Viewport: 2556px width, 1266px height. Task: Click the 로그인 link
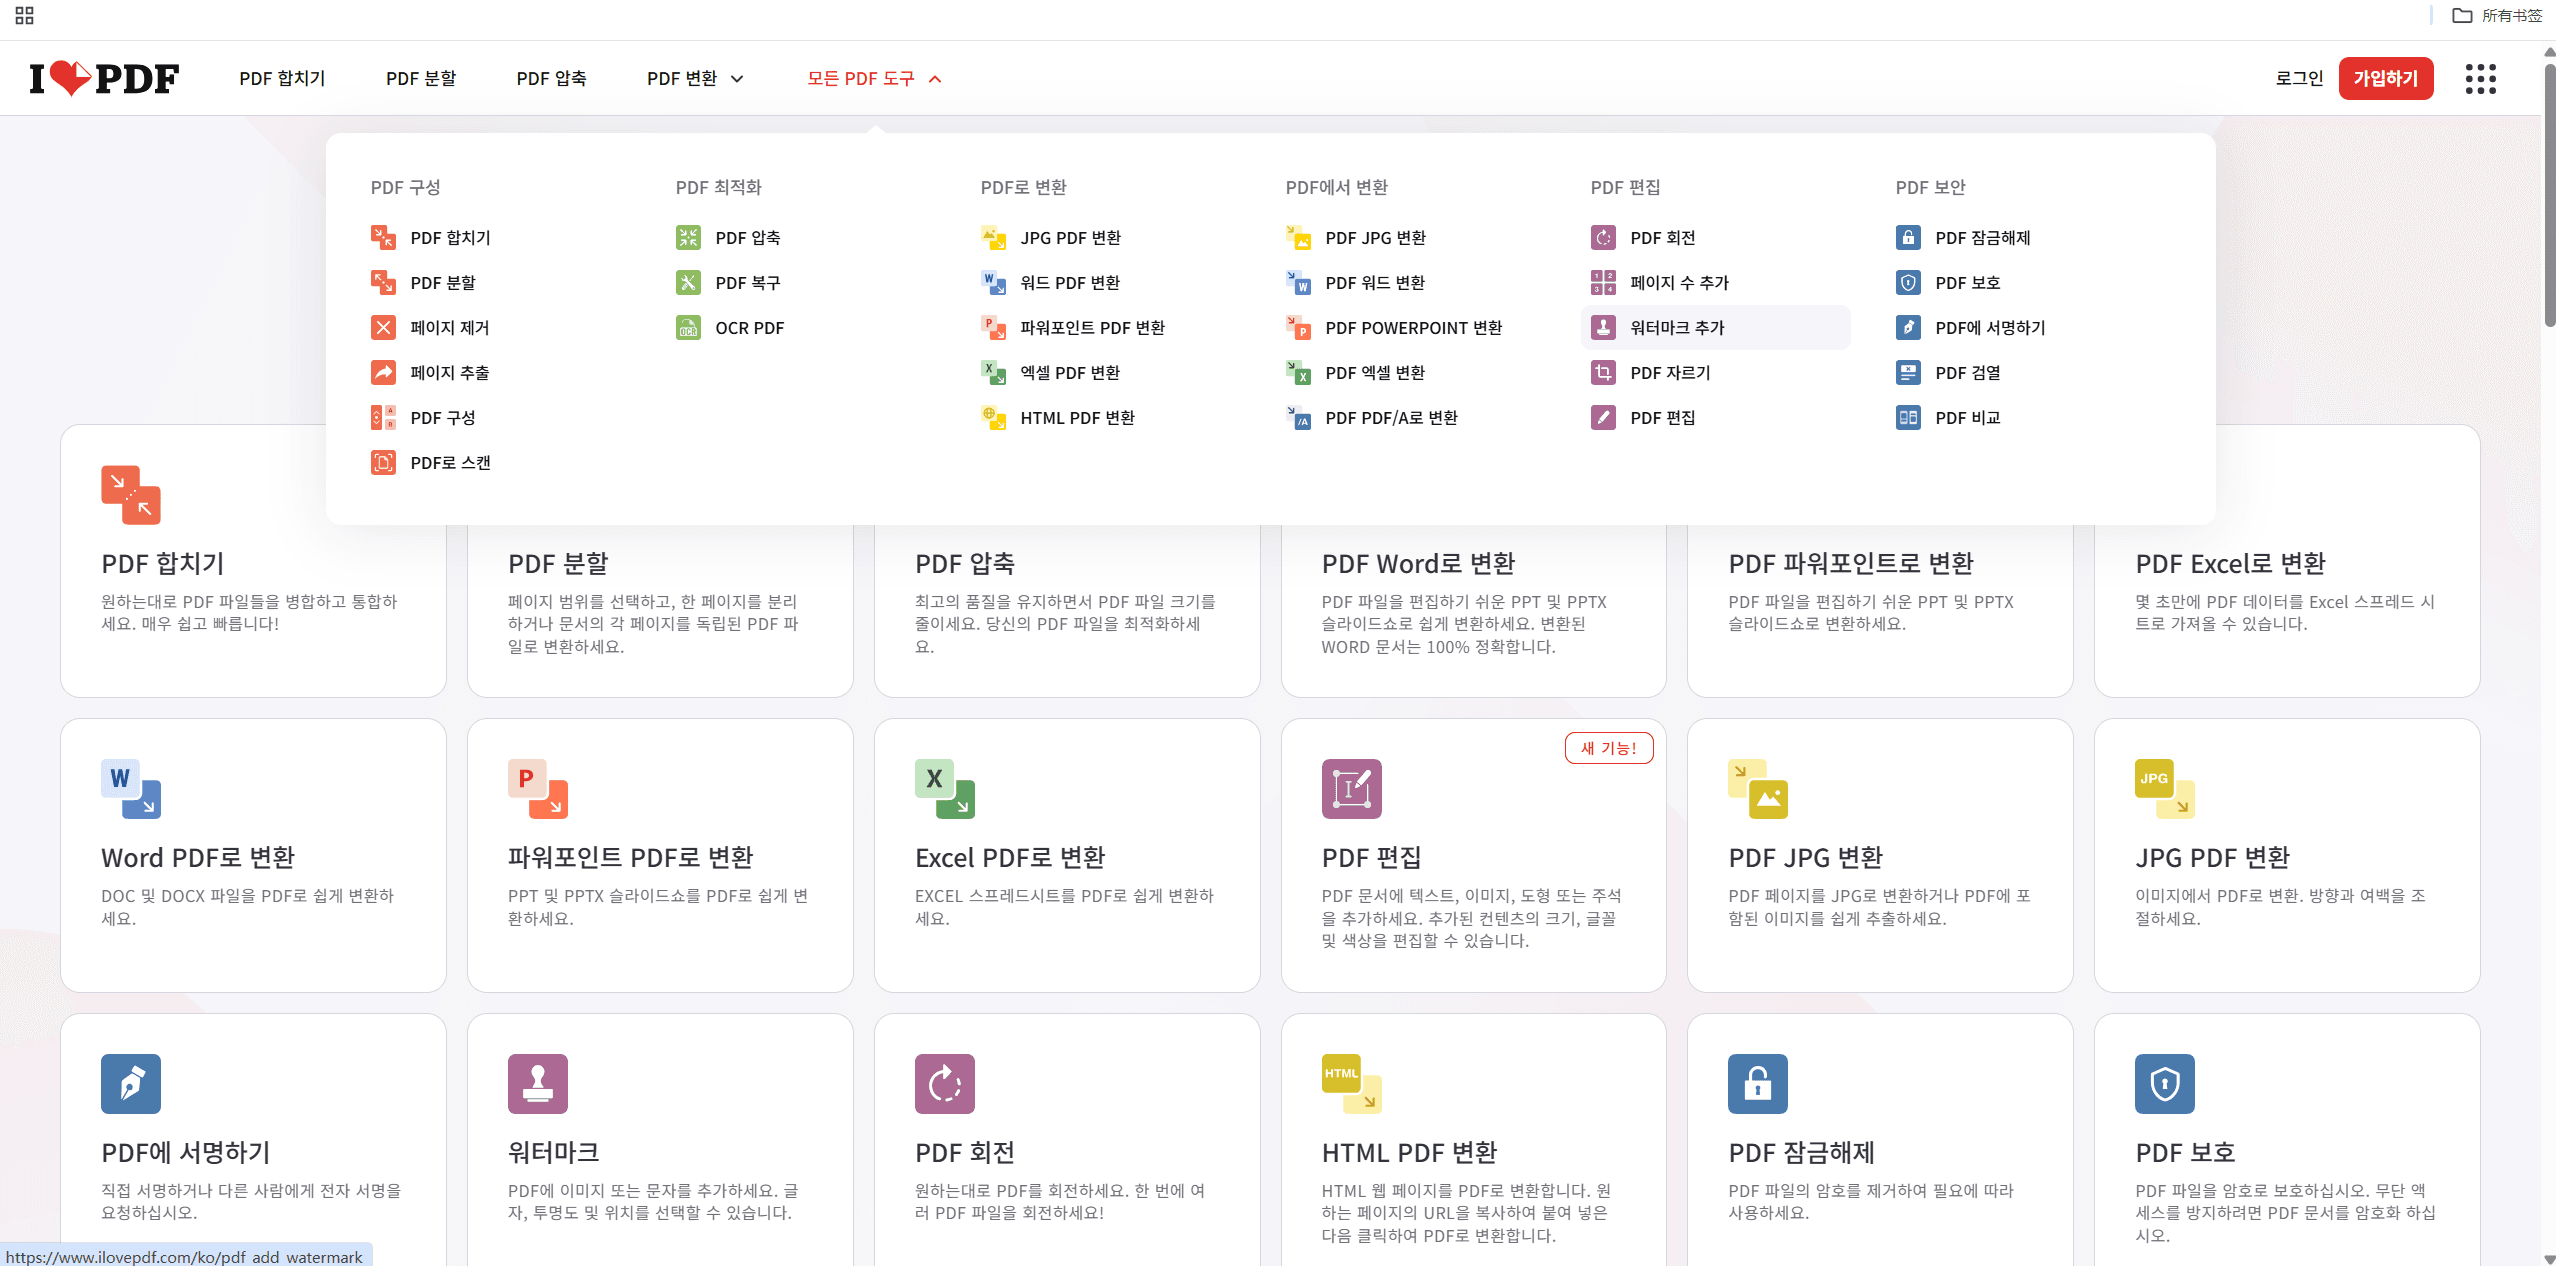coord(2299,78)
